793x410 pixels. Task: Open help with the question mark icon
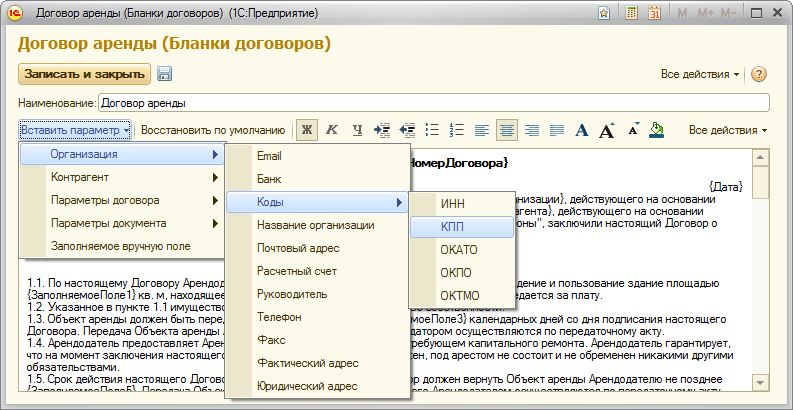[x=758, y=75]
